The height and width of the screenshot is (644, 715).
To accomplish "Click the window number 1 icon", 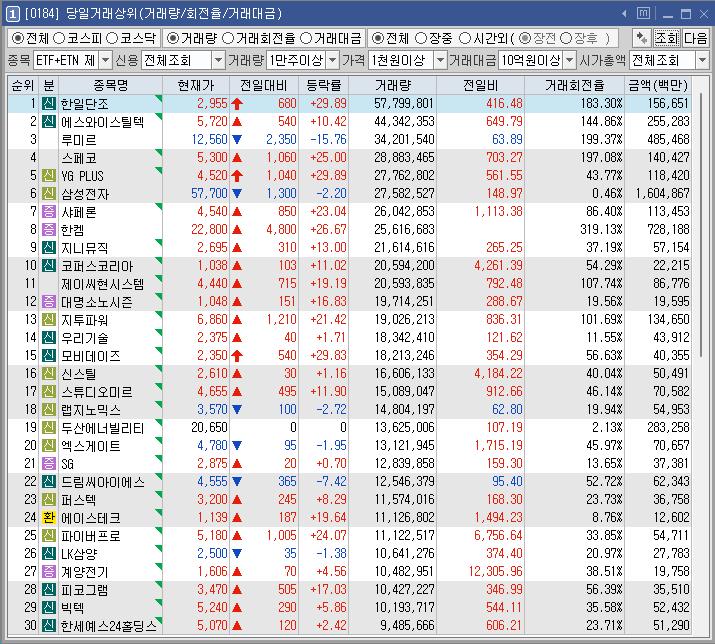I will click(x=12, y=14).
